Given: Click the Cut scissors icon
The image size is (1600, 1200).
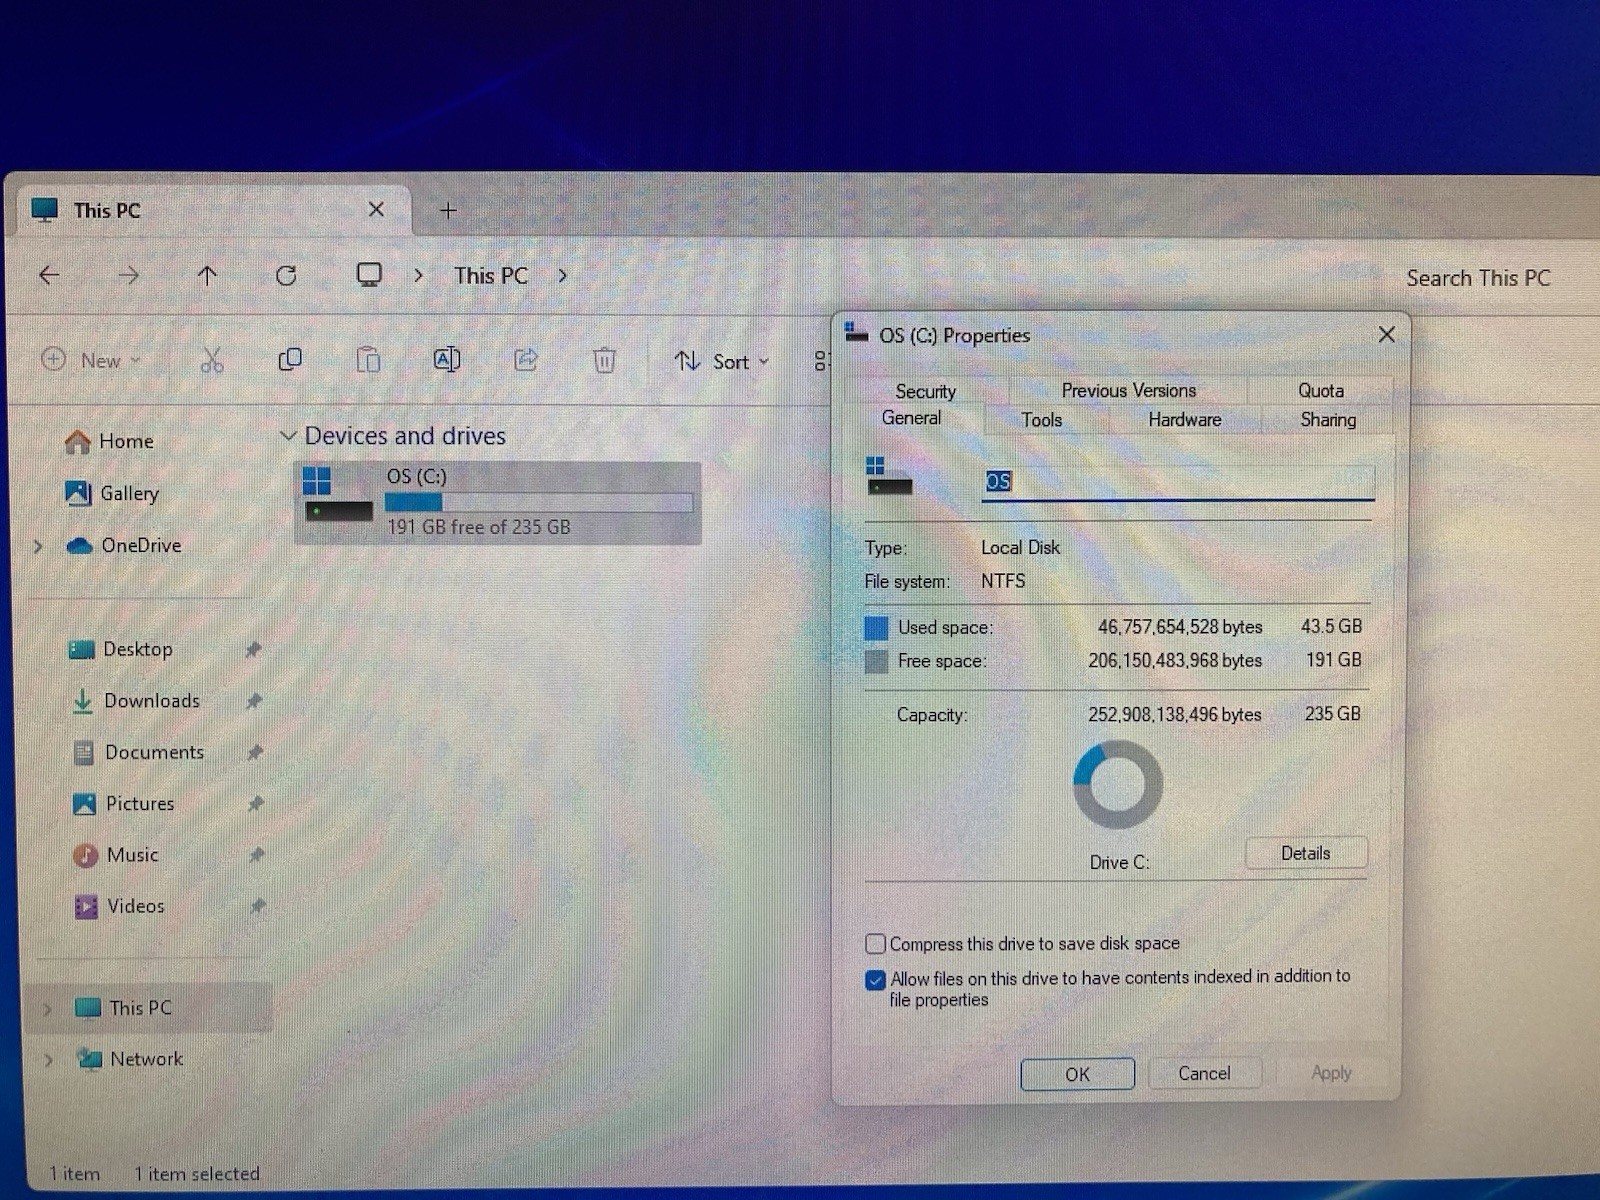Looking at the screenshot, I should click(212, 360).
